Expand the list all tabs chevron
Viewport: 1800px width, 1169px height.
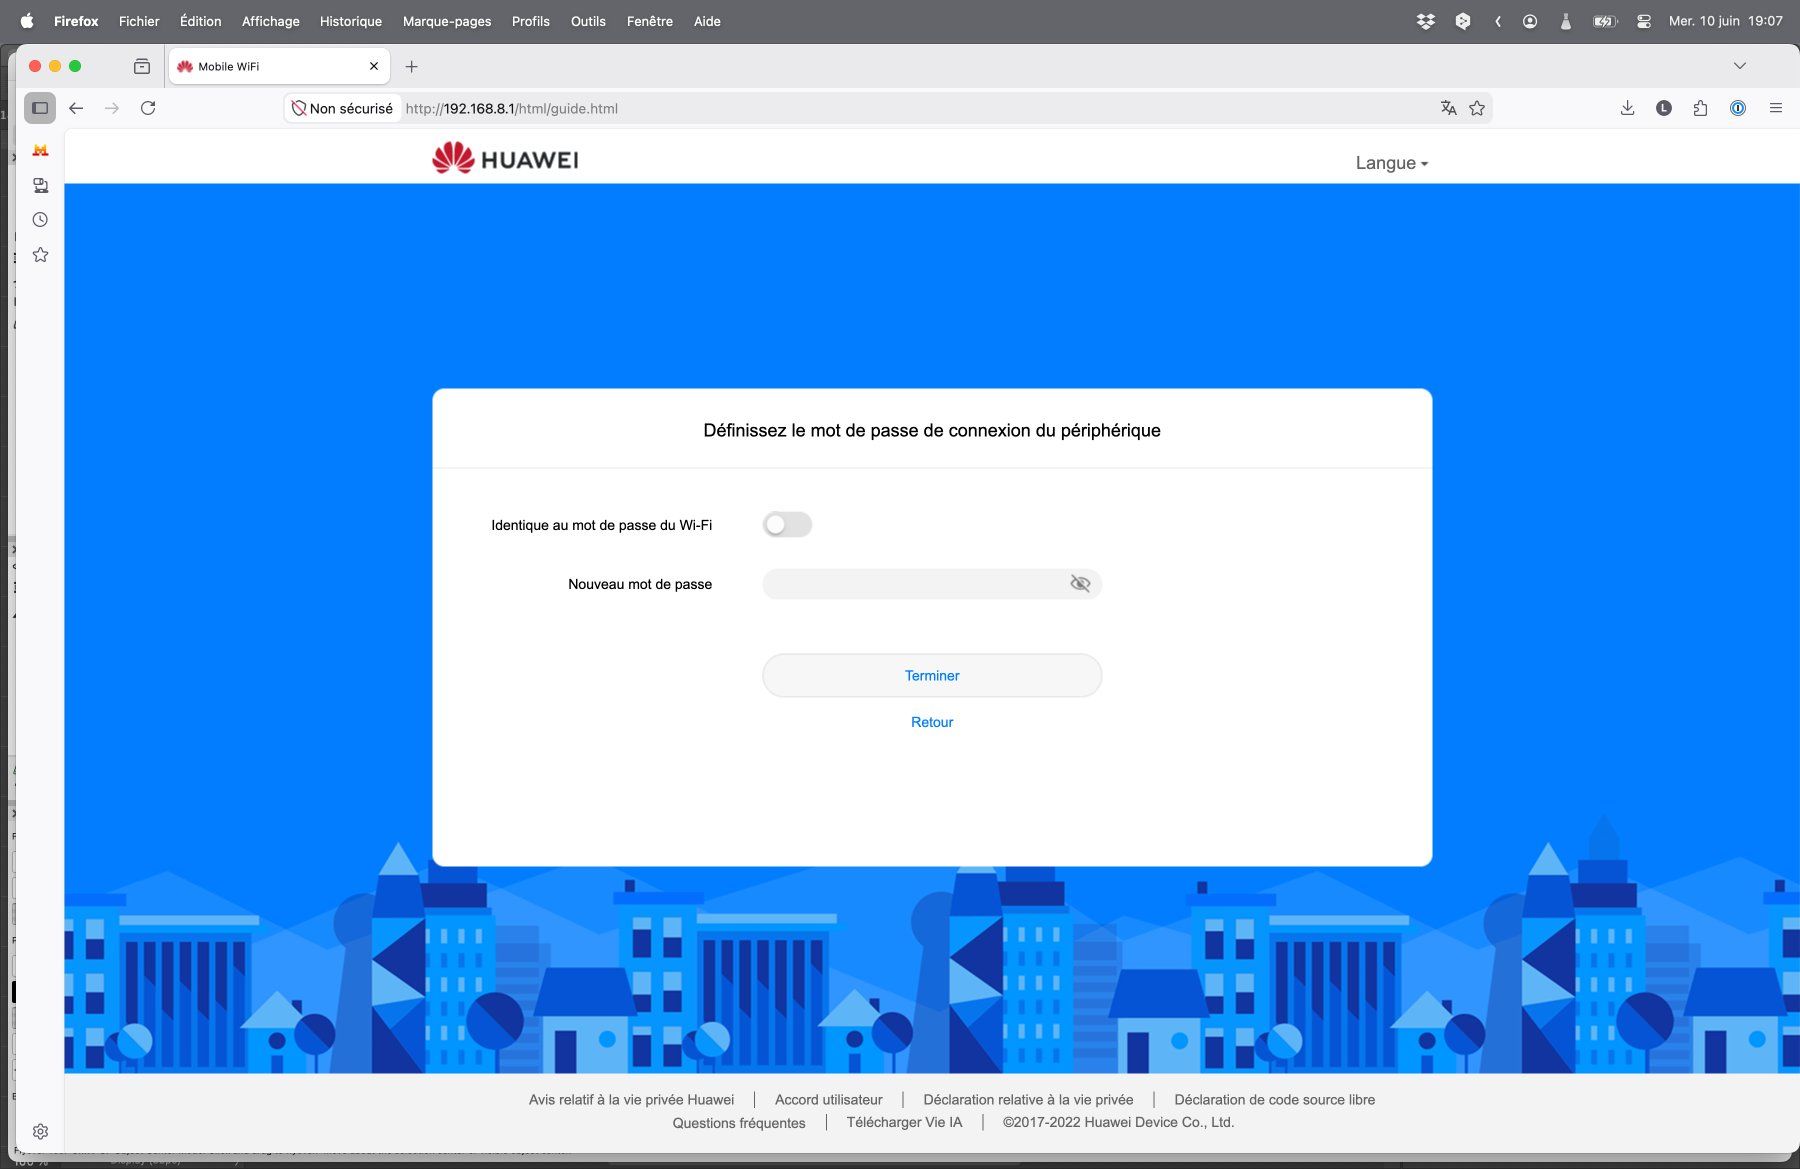pyautogui.click(x=1740, y=66)
